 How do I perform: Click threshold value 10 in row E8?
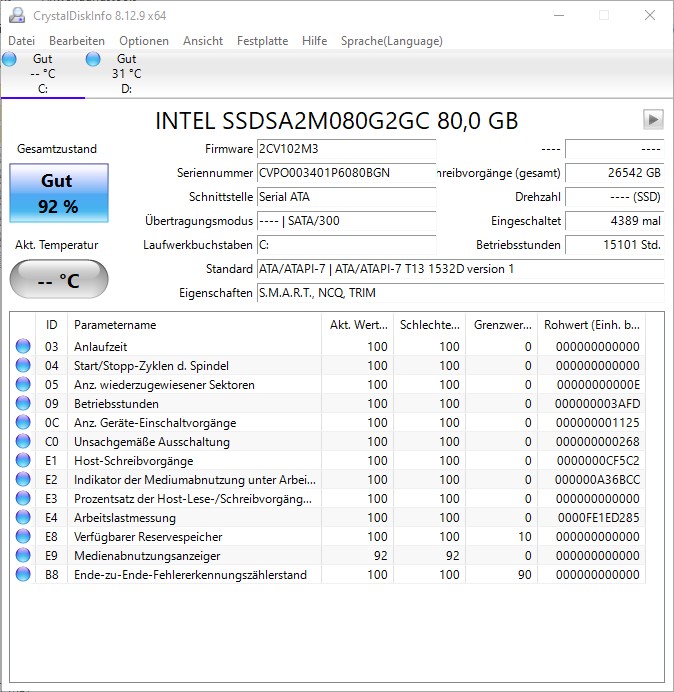(524, 537)
